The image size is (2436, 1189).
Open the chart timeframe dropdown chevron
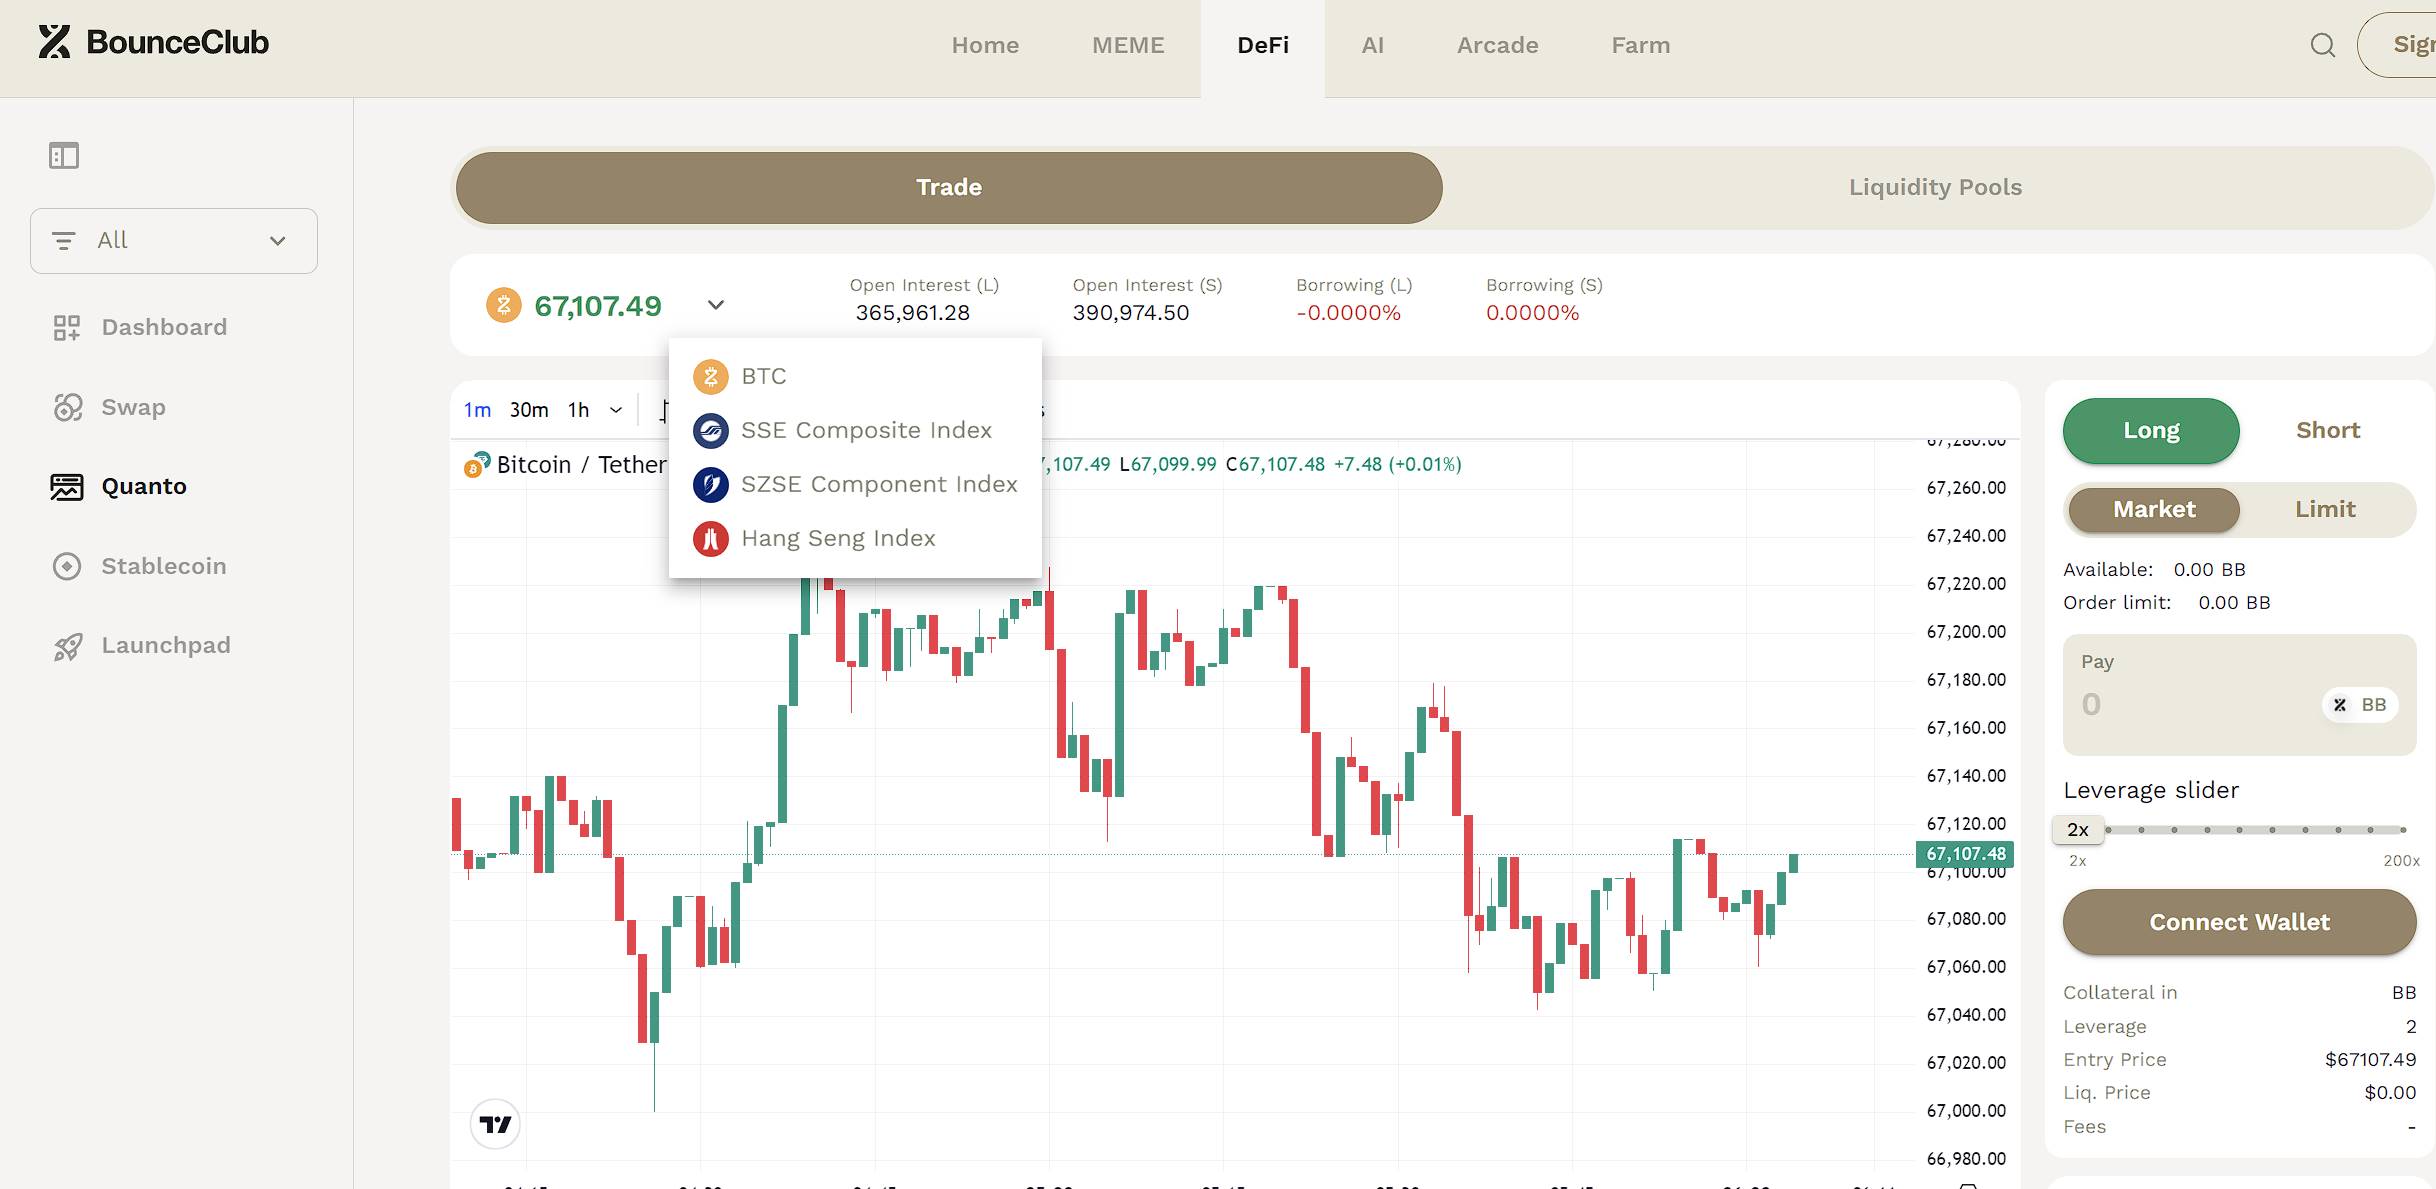615,410
